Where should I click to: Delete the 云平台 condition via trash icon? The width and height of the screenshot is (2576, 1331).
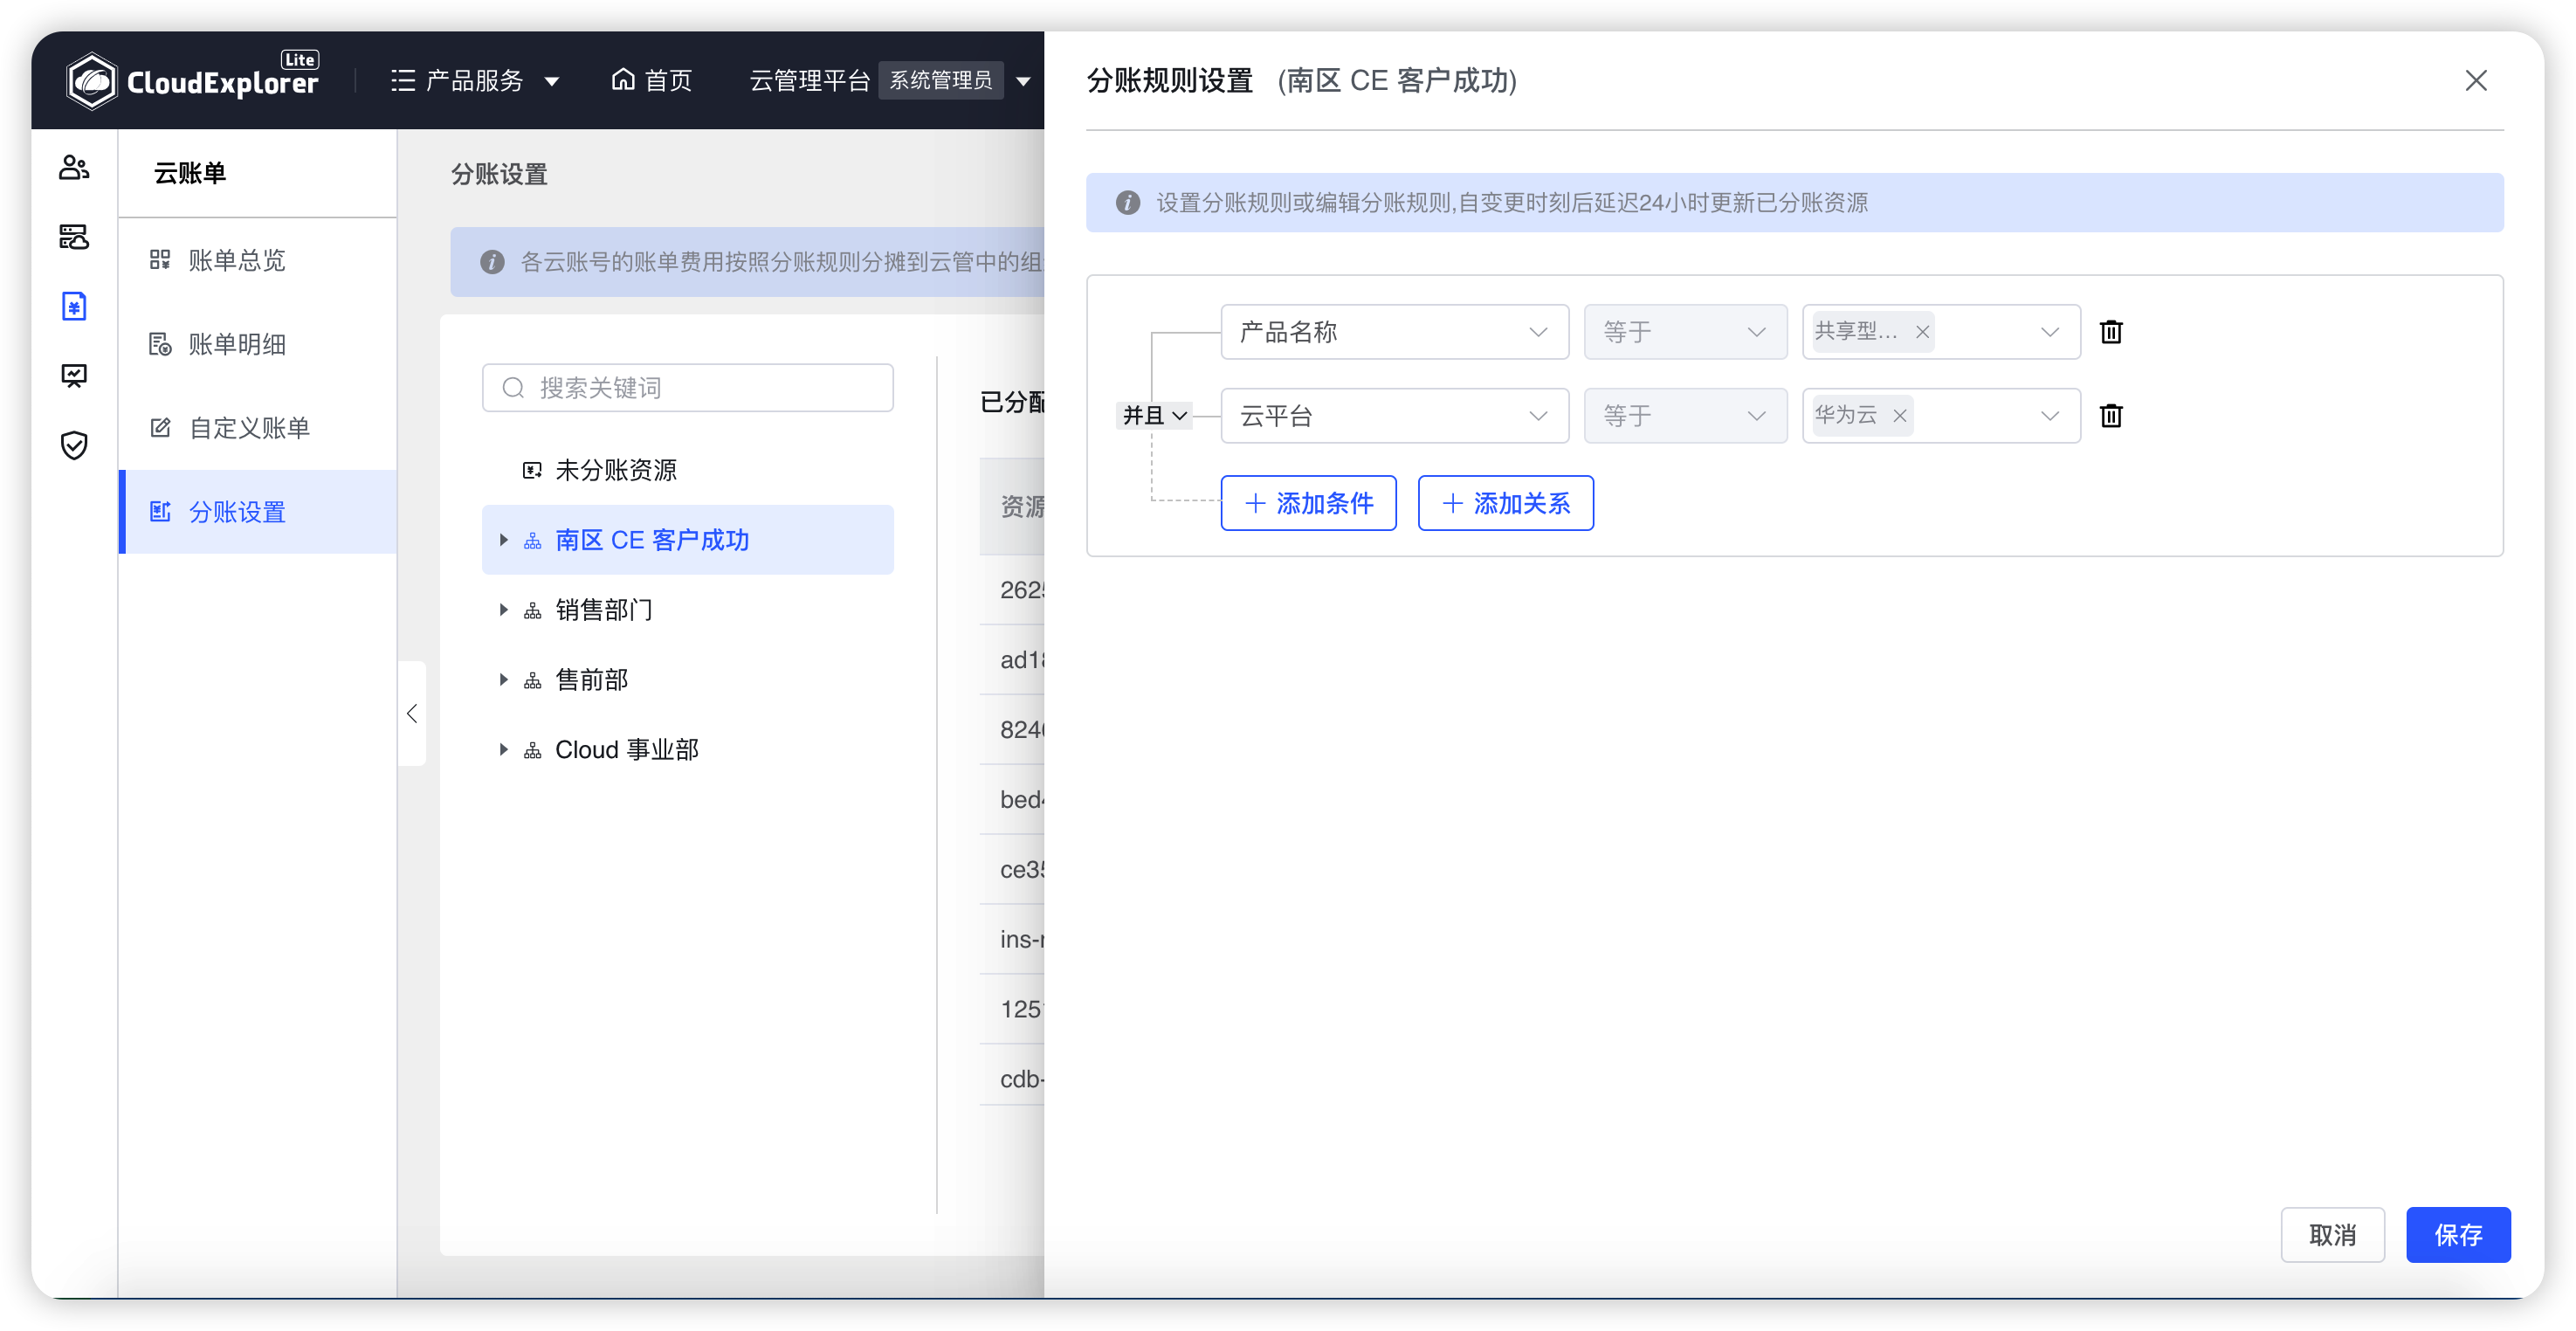point(2111,415)
